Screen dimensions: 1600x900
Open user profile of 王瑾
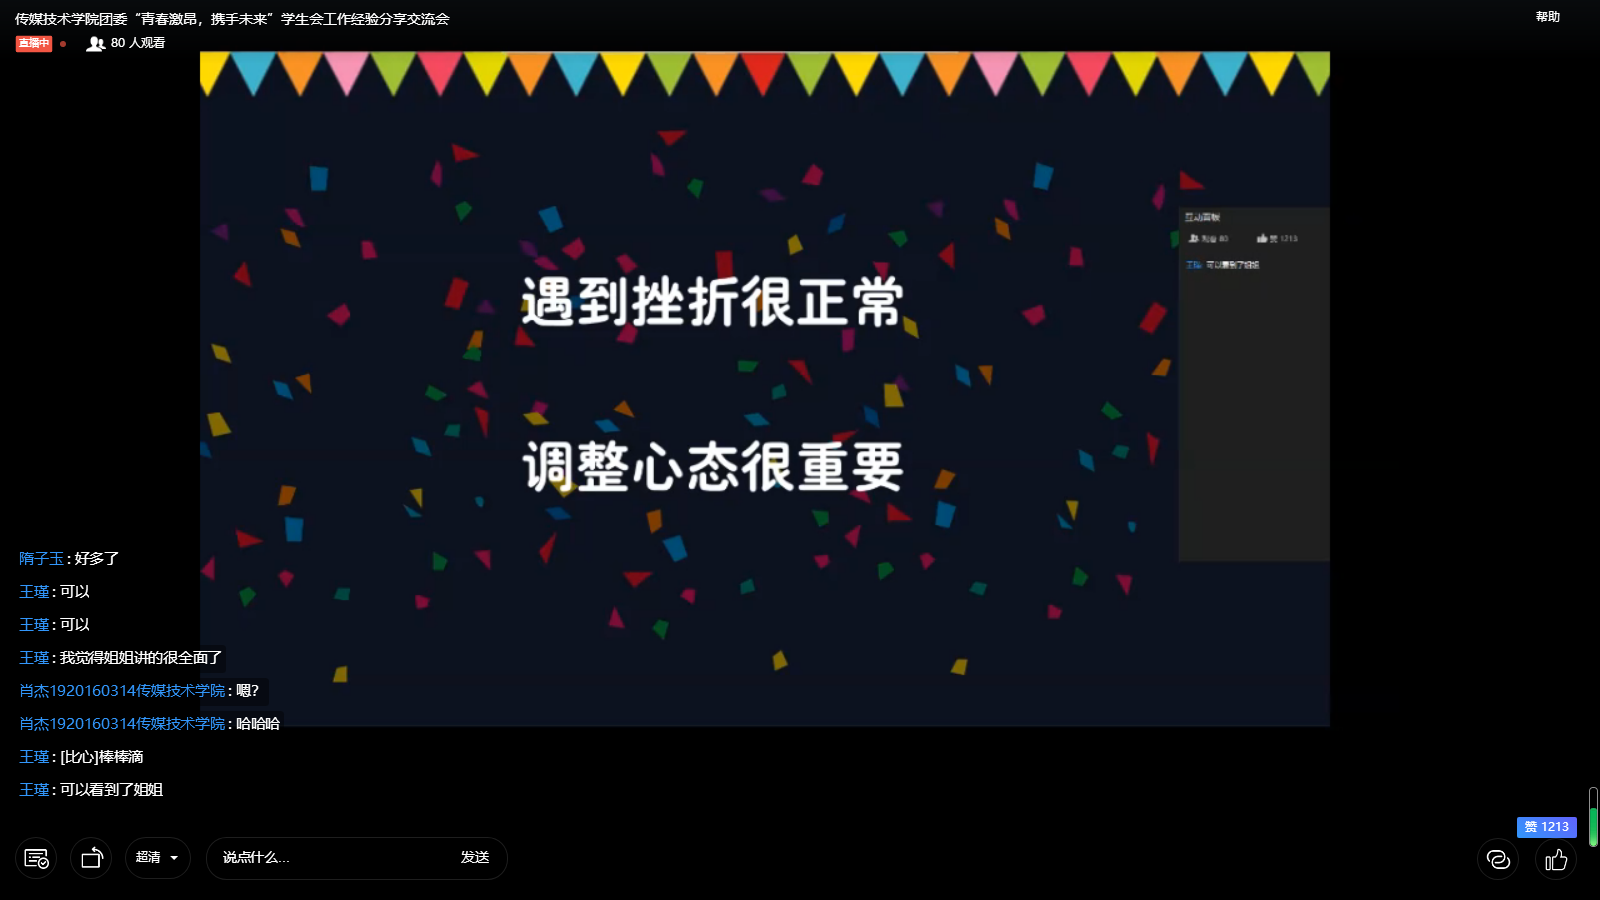(33, 591)
